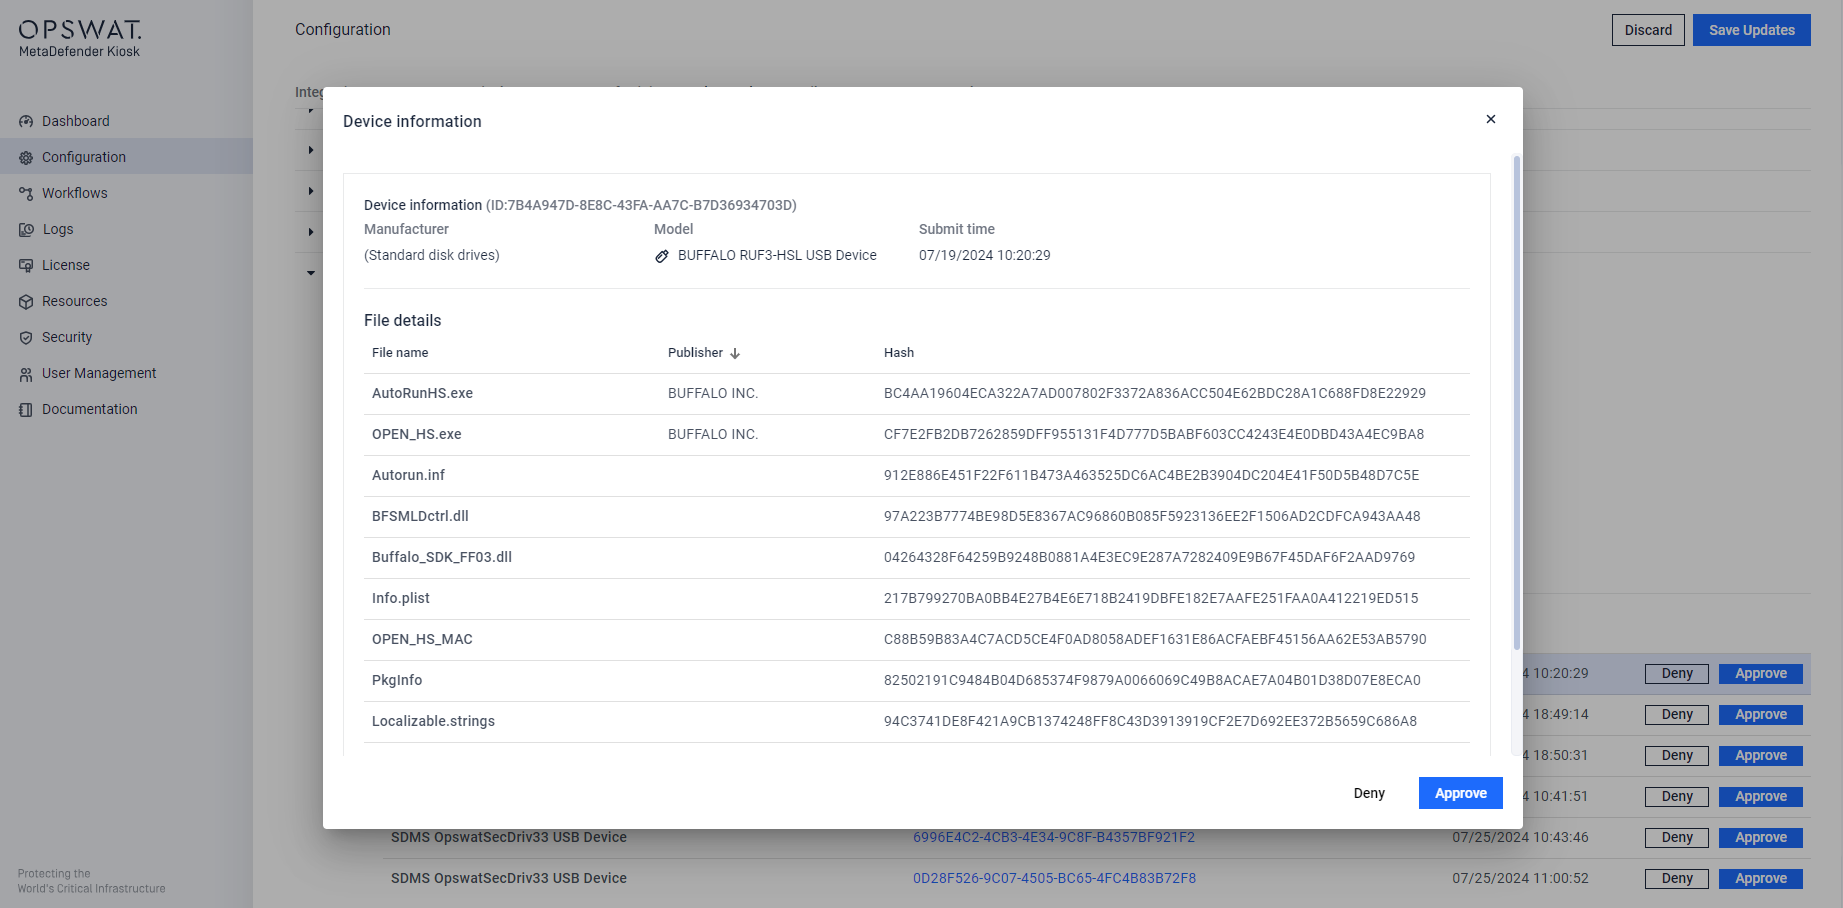Viewport: 1843px width, 908px height.
Task: Click the Resources cube icon in sidebar
Action: (26, 301)
